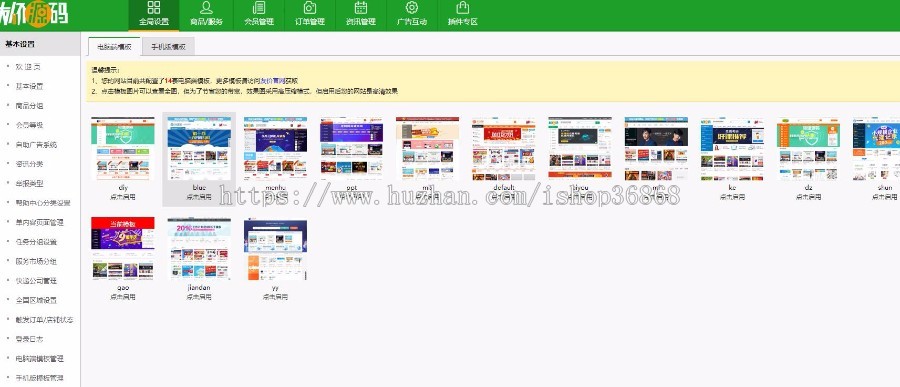The width and height of the screenshot is (900, 387).
Task: View the red 当前模板 template thumbnail
Action: (122, 249)
